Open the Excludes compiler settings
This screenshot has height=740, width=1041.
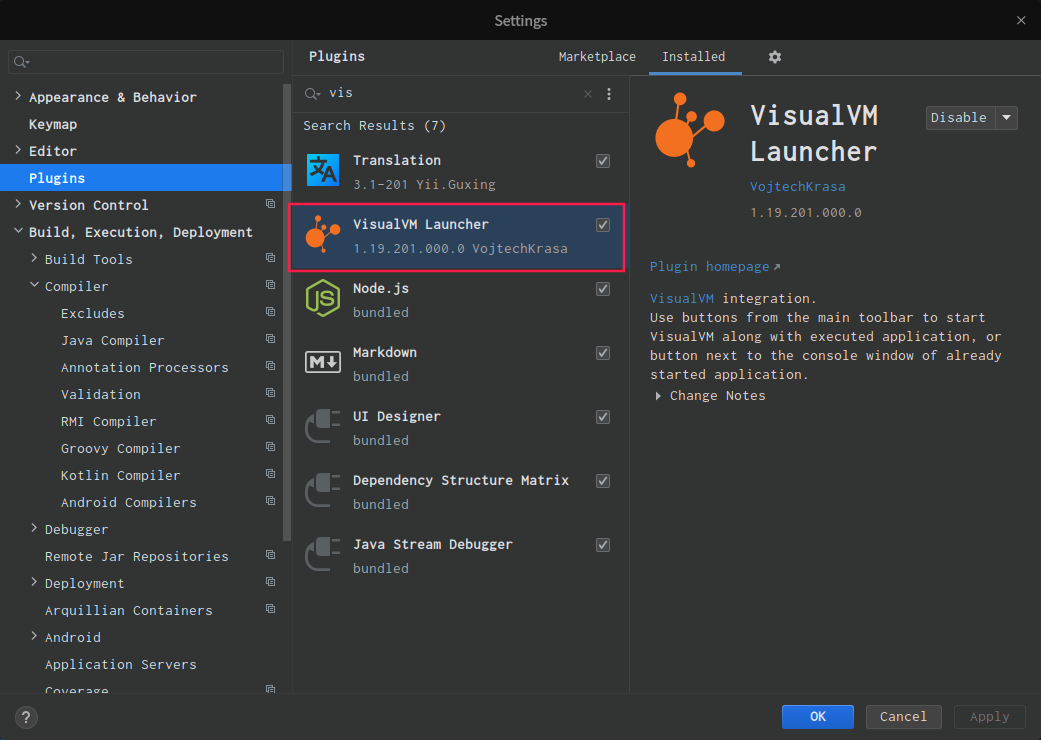click(x=92, y=313)
